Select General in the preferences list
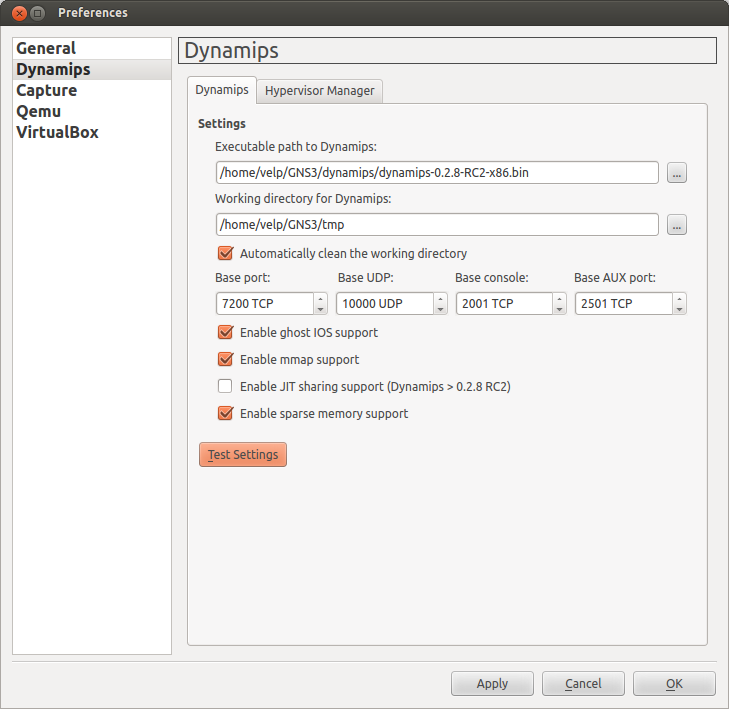This screenshot has height=709, width=729. tap(92, 48)
